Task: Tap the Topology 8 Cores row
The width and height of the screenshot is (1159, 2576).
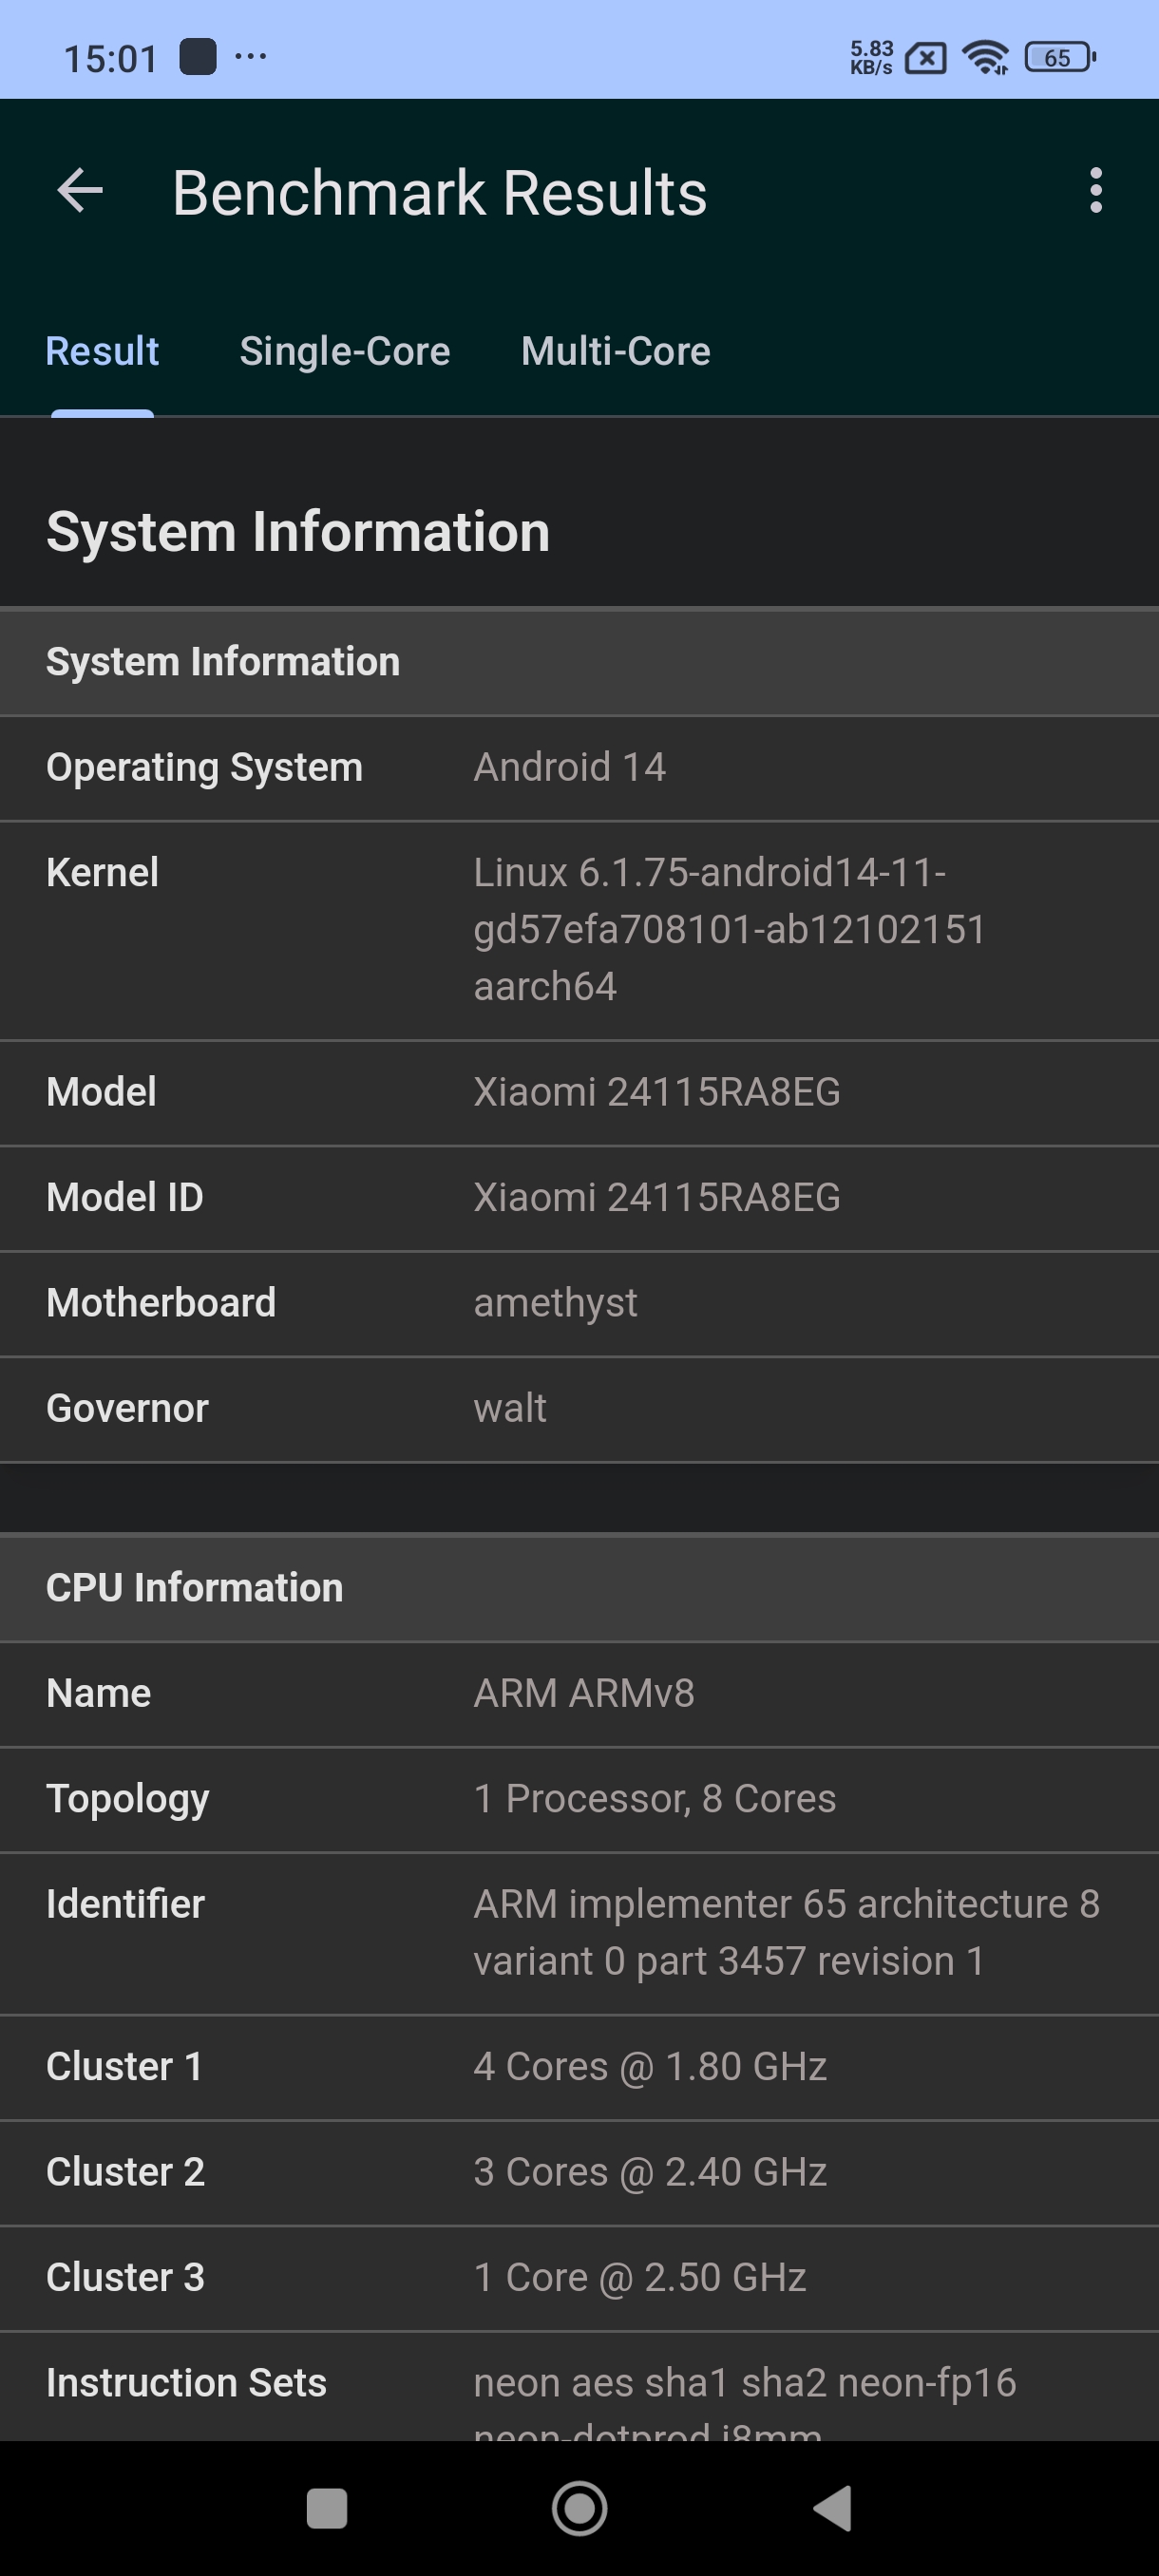Action: click(x=579, y=1799)
